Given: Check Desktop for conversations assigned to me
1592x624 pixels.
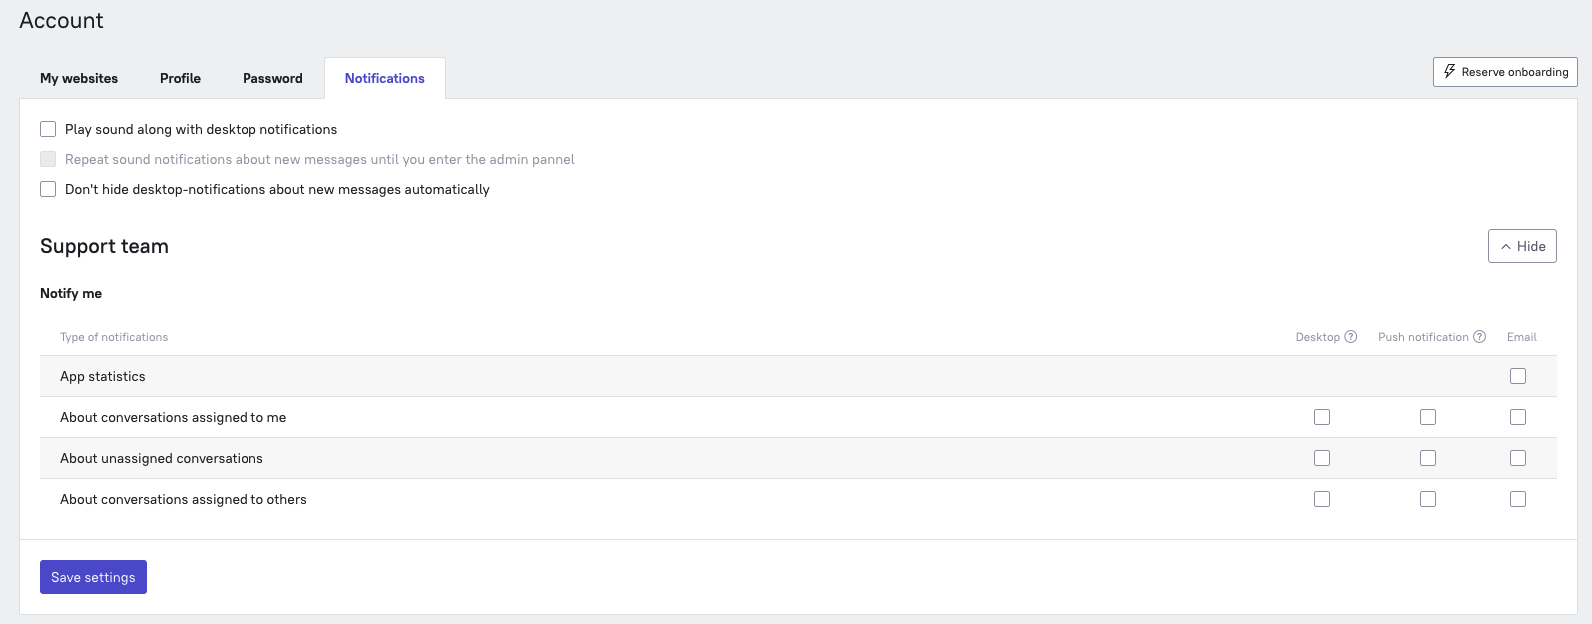Looking at the screenshot, I should [1322, 417].
